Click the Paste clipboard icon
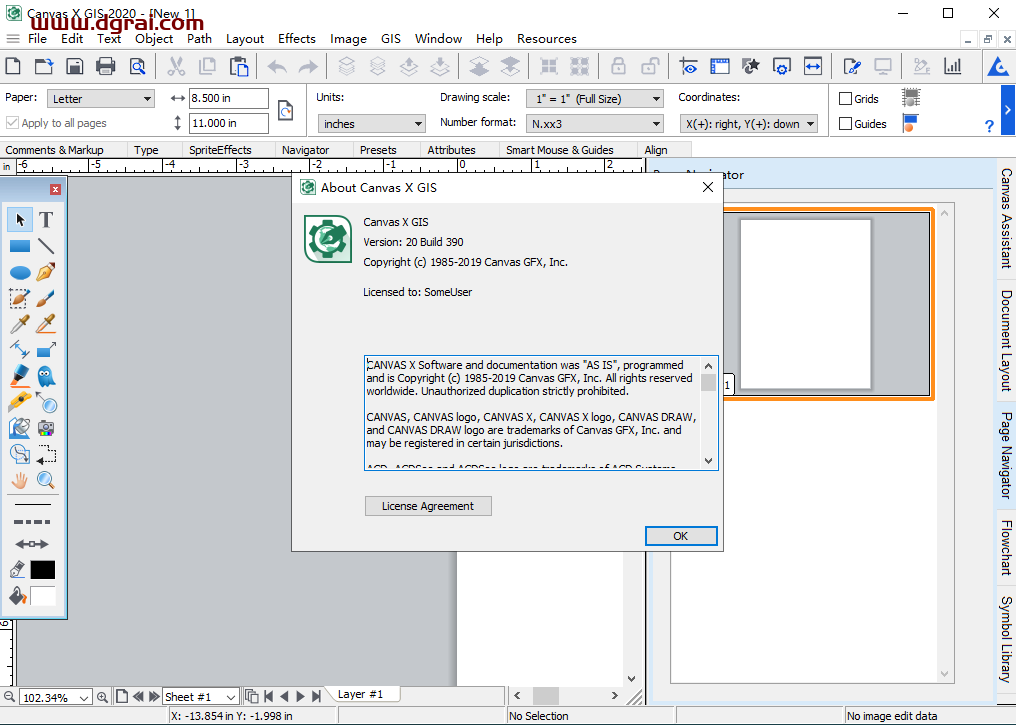Viewport: 1016px width, 725px height. 239,66
